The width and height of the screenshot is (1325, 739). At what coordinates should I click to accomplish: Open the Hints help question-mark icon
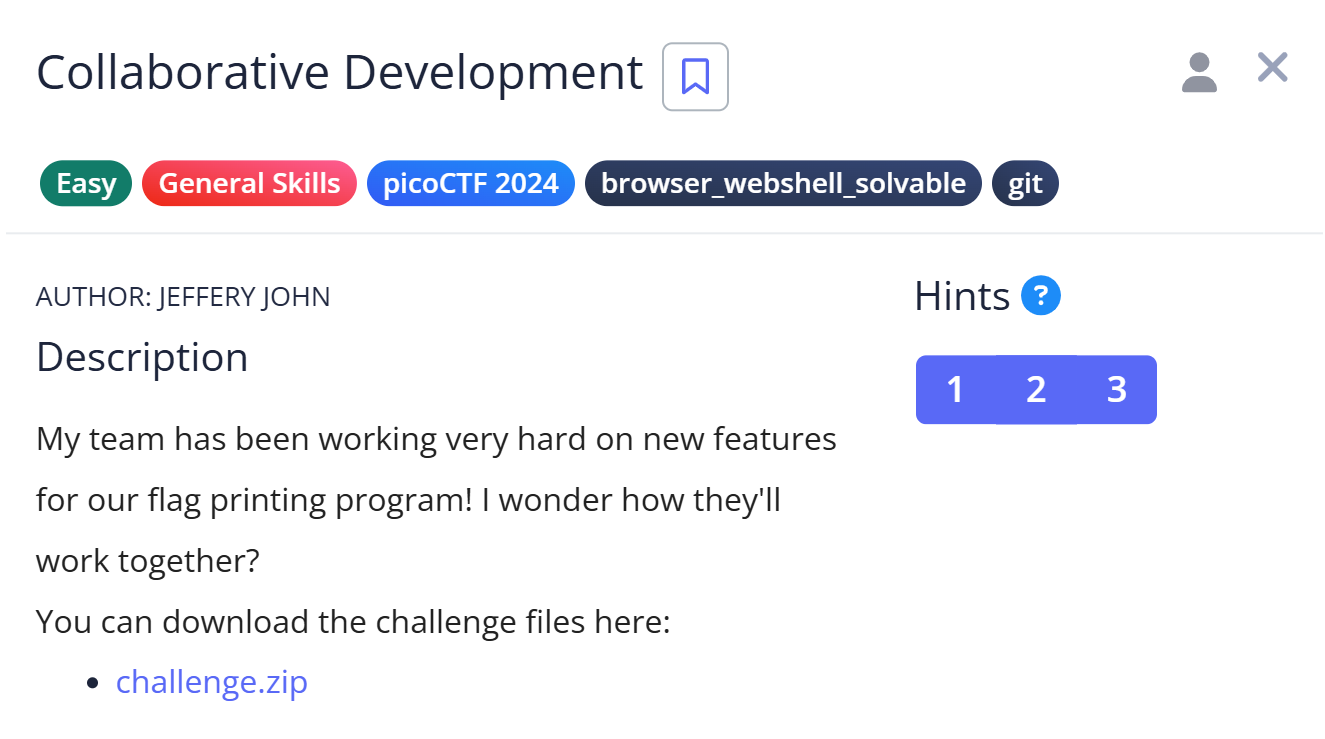click(x=1041, y=296)
